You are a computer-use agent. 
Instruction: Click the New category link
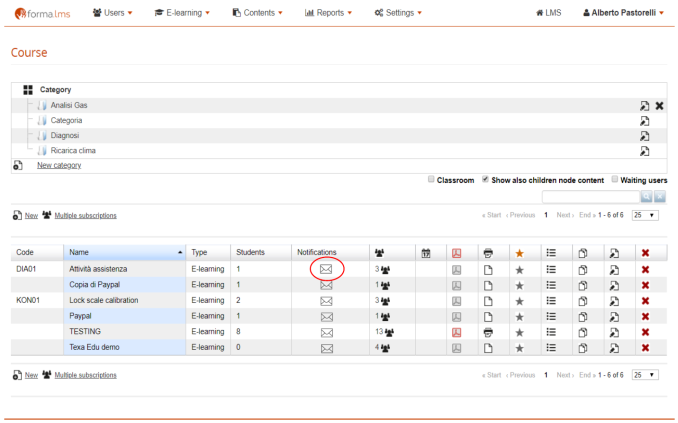59,165
